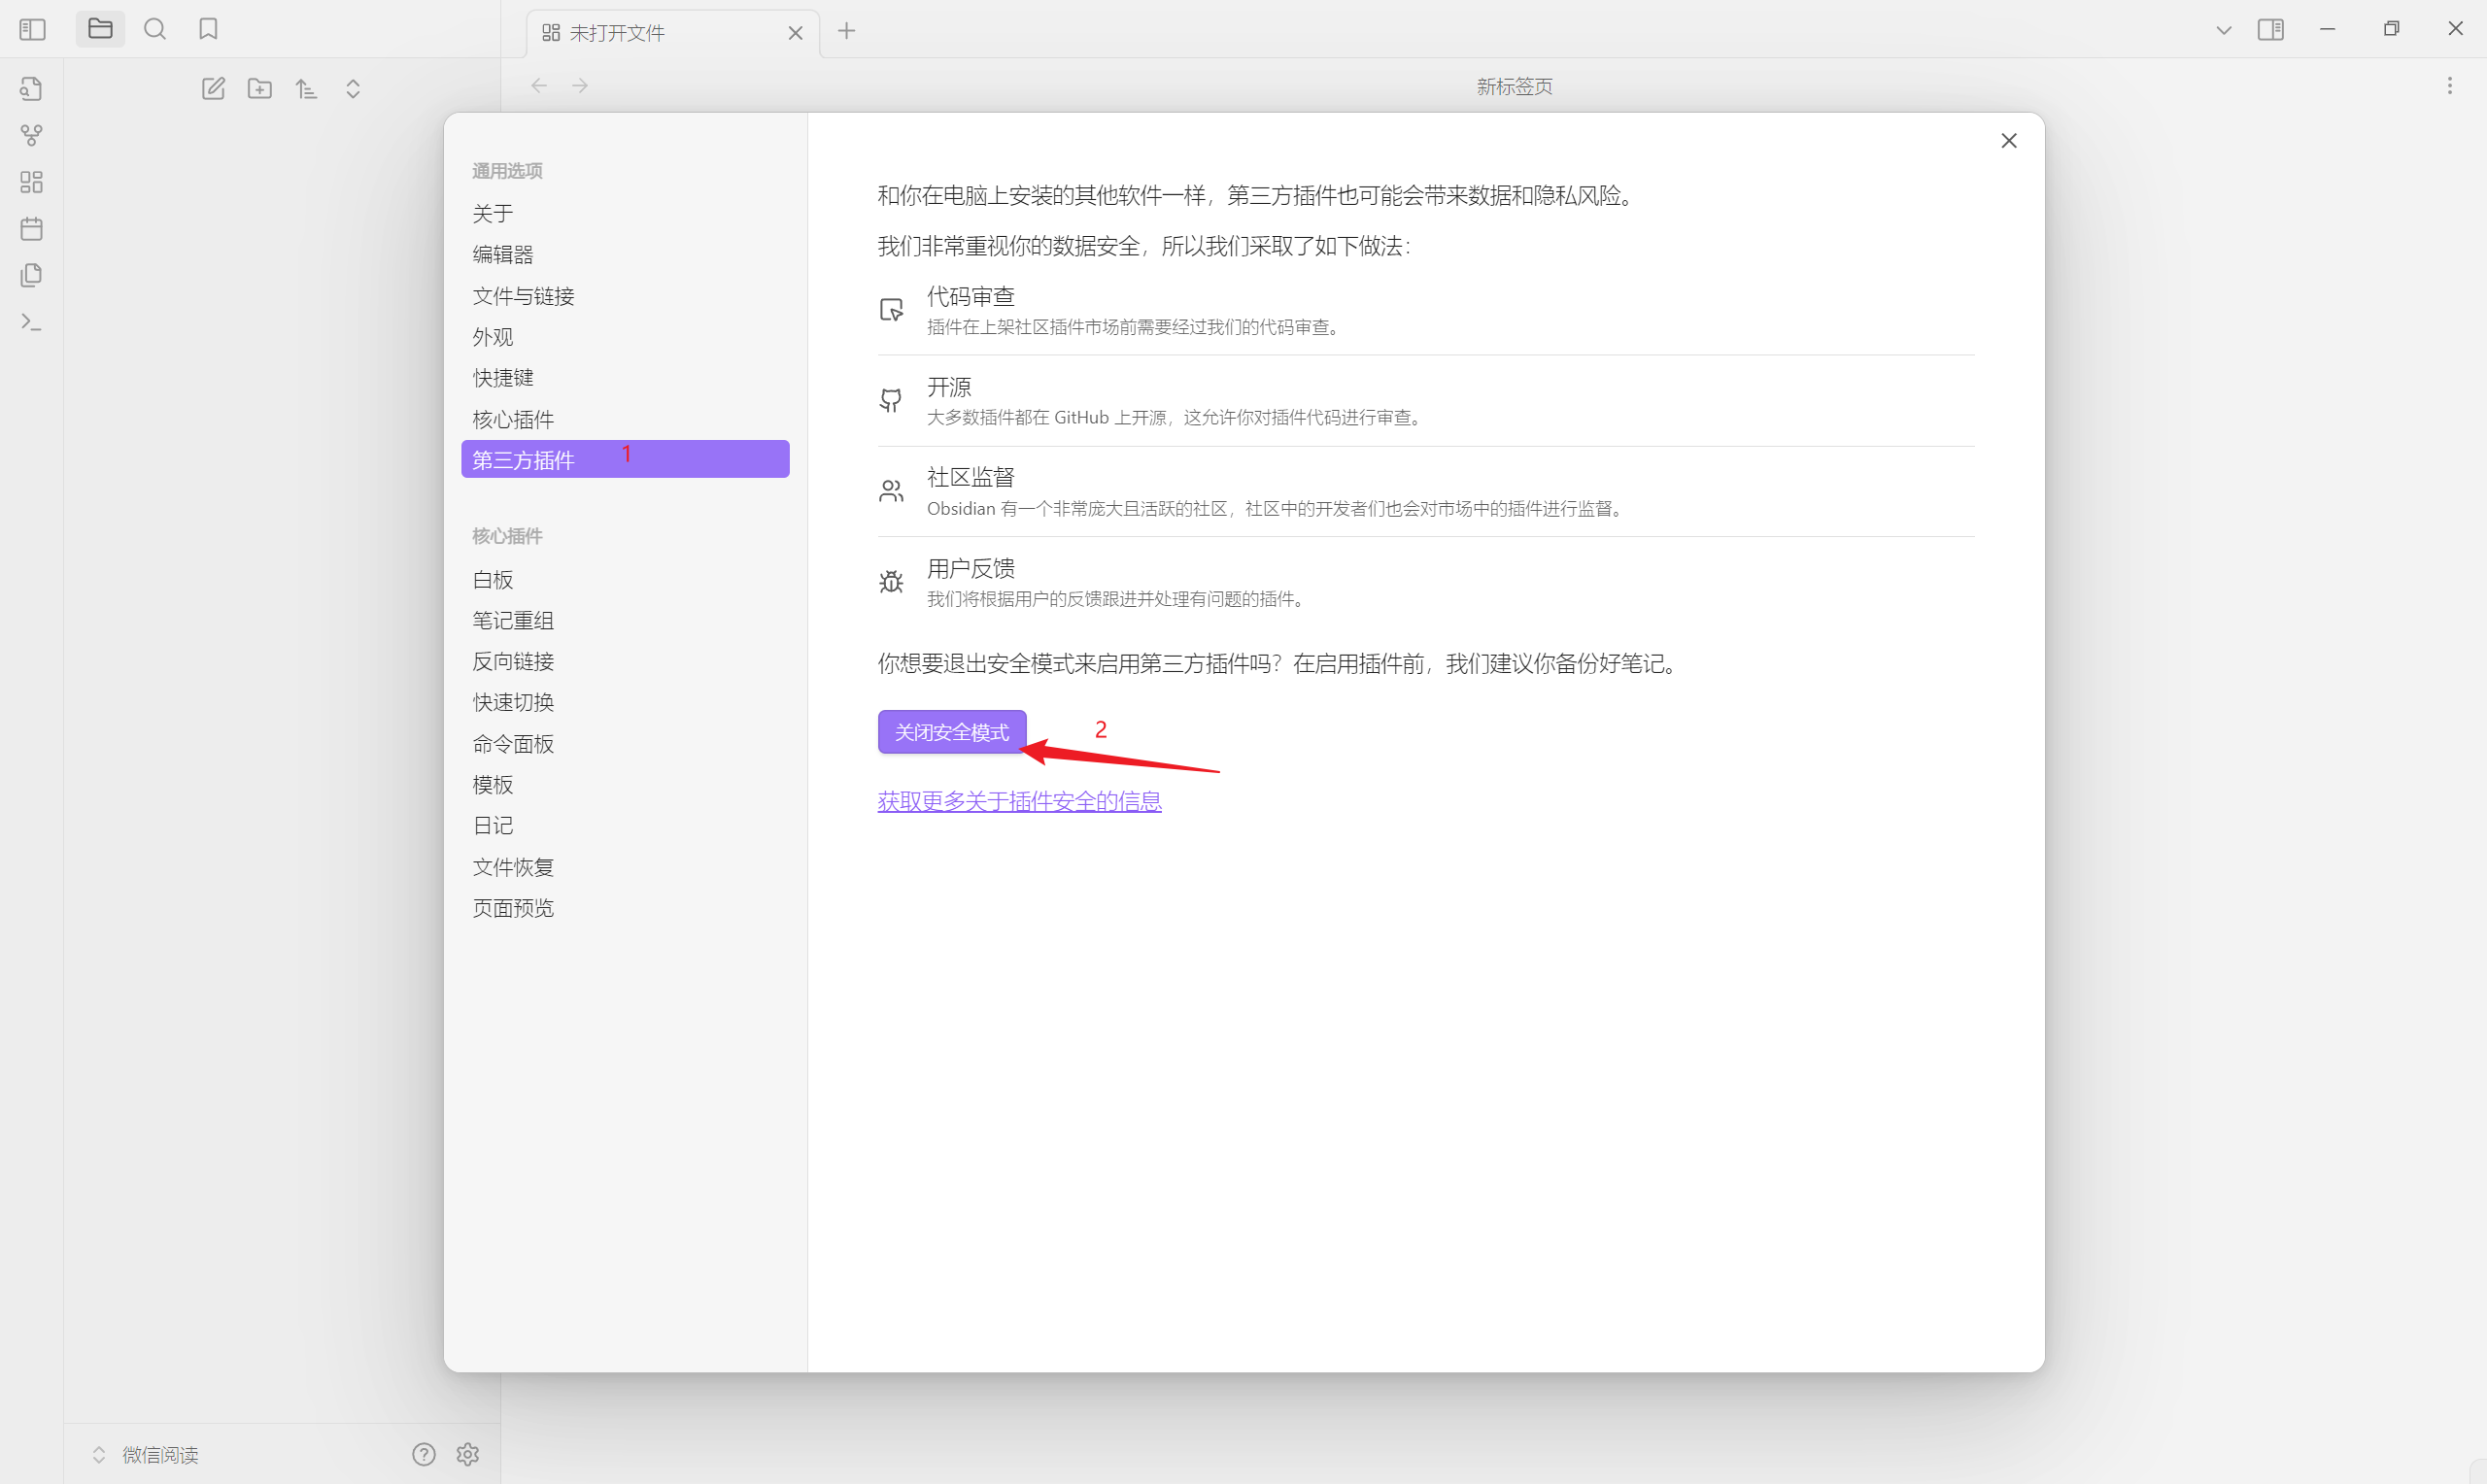
Task: Open 获取更多关于插件安全的信息 link
Action: (1019, 801)
